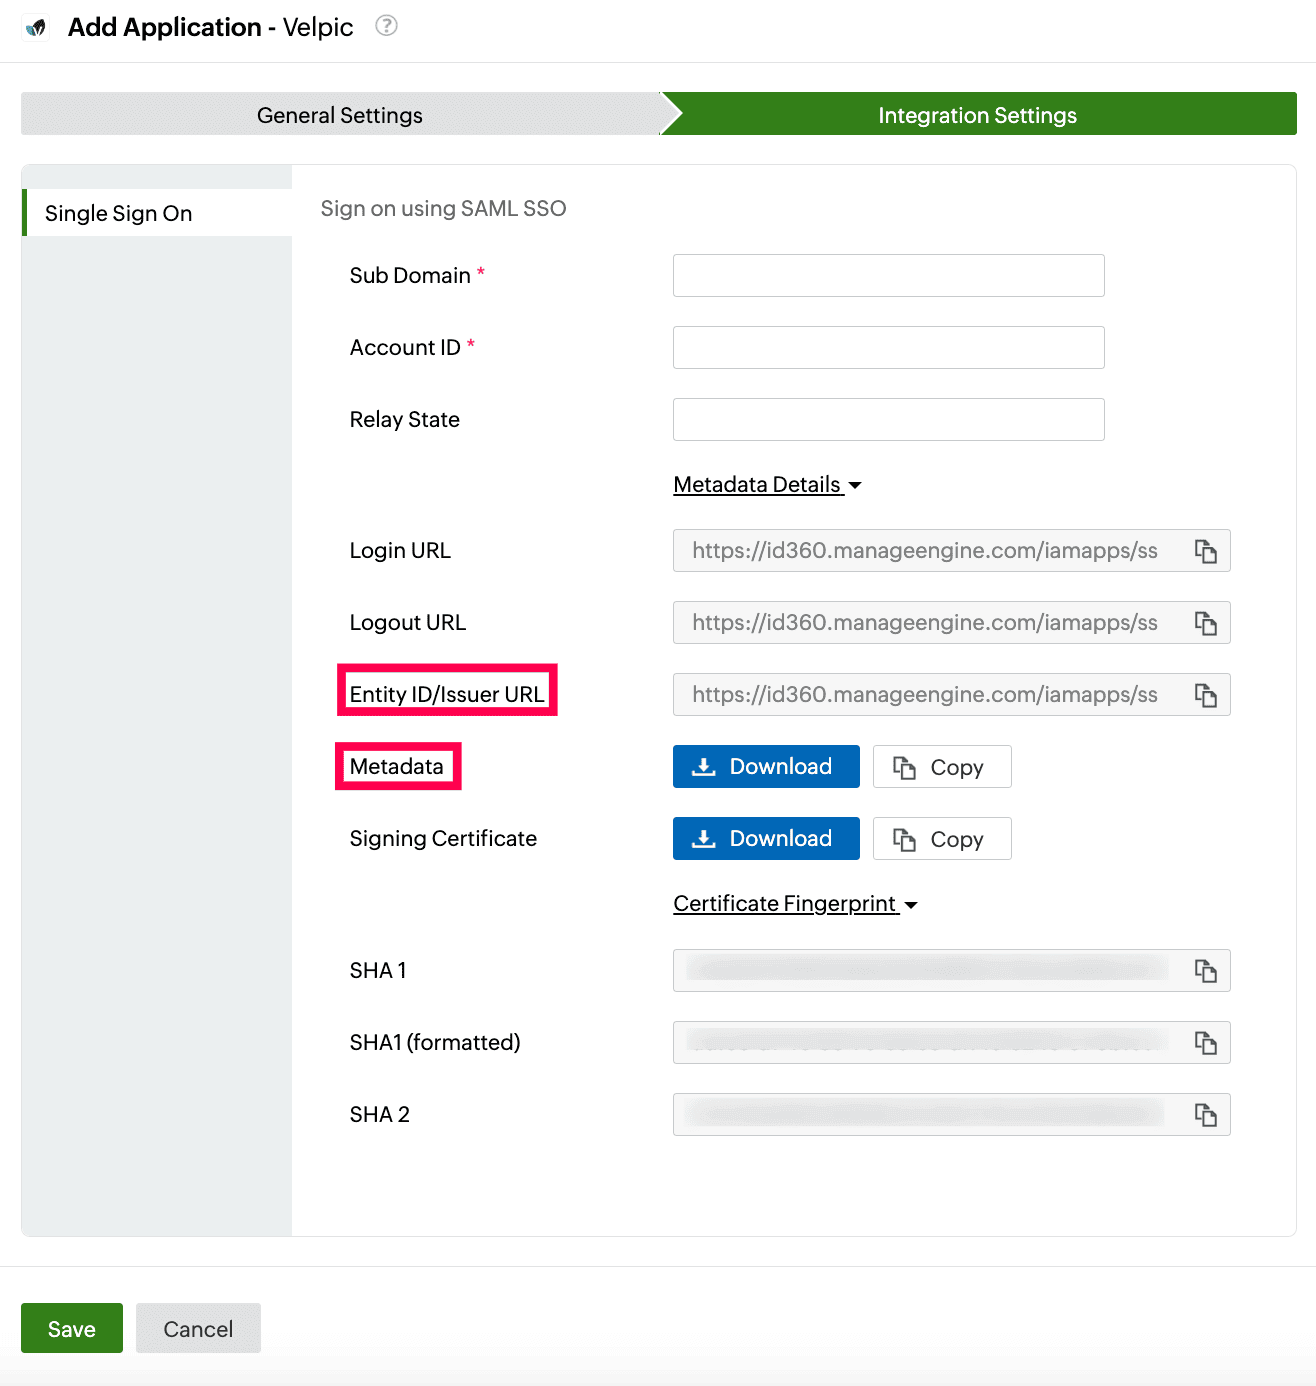
Task: Click the Sub Domain input field
Action: tap(888, 275)
